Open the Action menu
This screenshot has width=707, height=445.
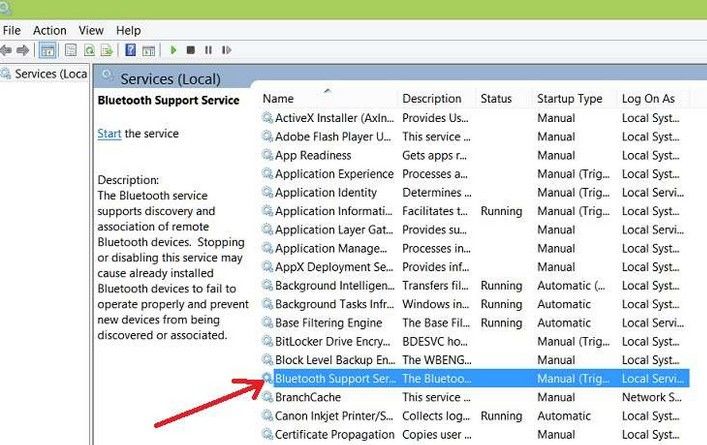pos(50,30)
